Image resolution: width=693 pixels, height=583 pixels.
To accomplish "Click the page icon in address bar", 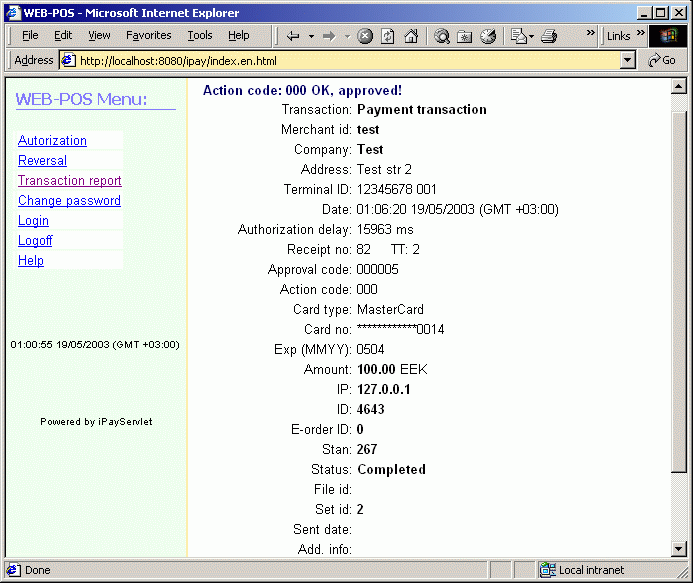I will pyautogui.click(x=68, y=60).
